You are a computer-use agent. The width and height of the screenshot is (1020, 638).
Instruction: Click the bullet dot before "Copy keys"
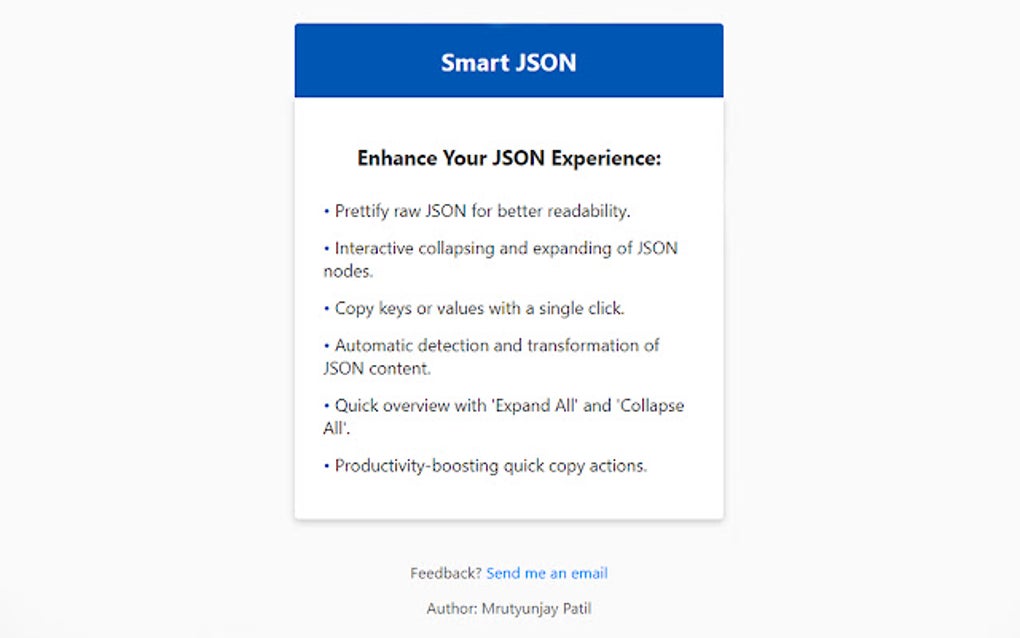326,308
